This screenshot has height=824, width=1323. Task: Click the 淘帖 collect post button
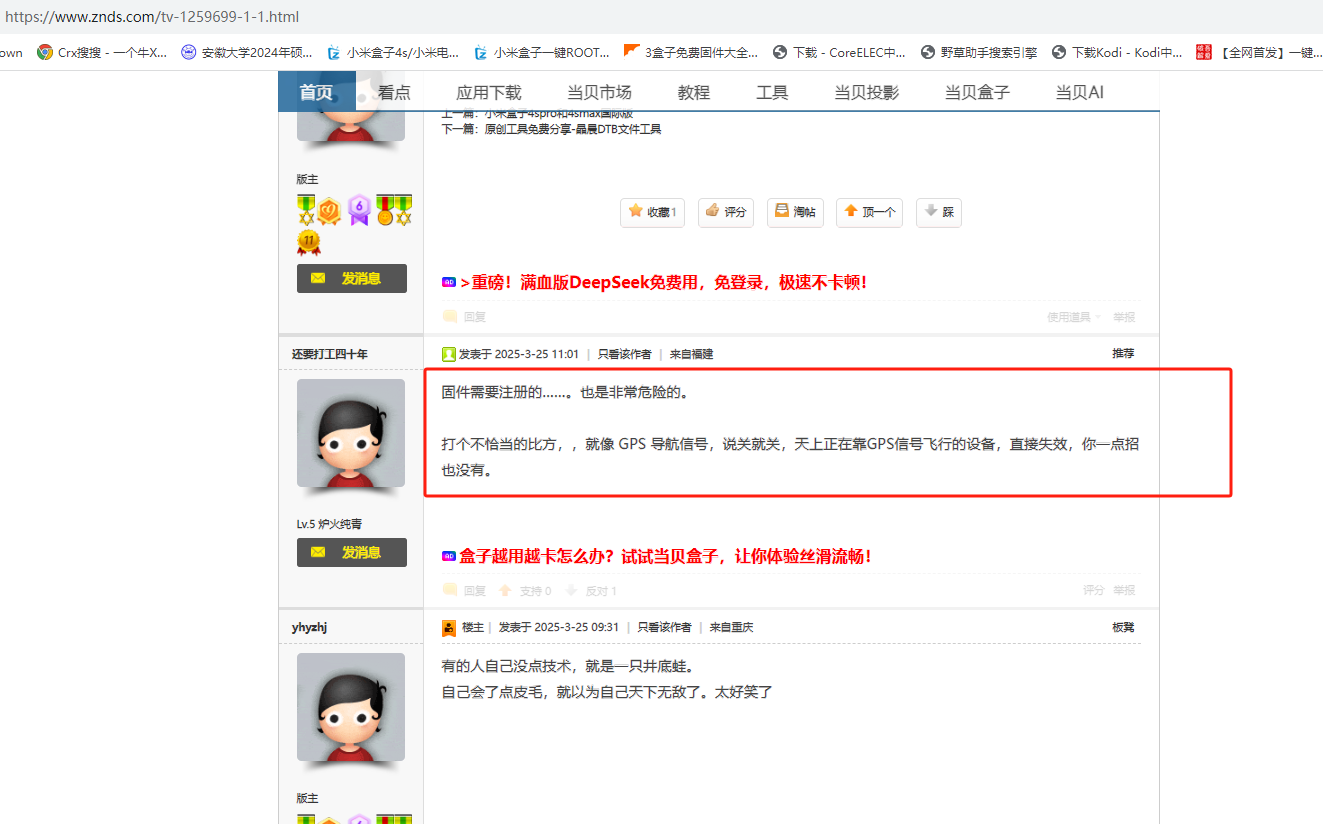tap(795, 212)
